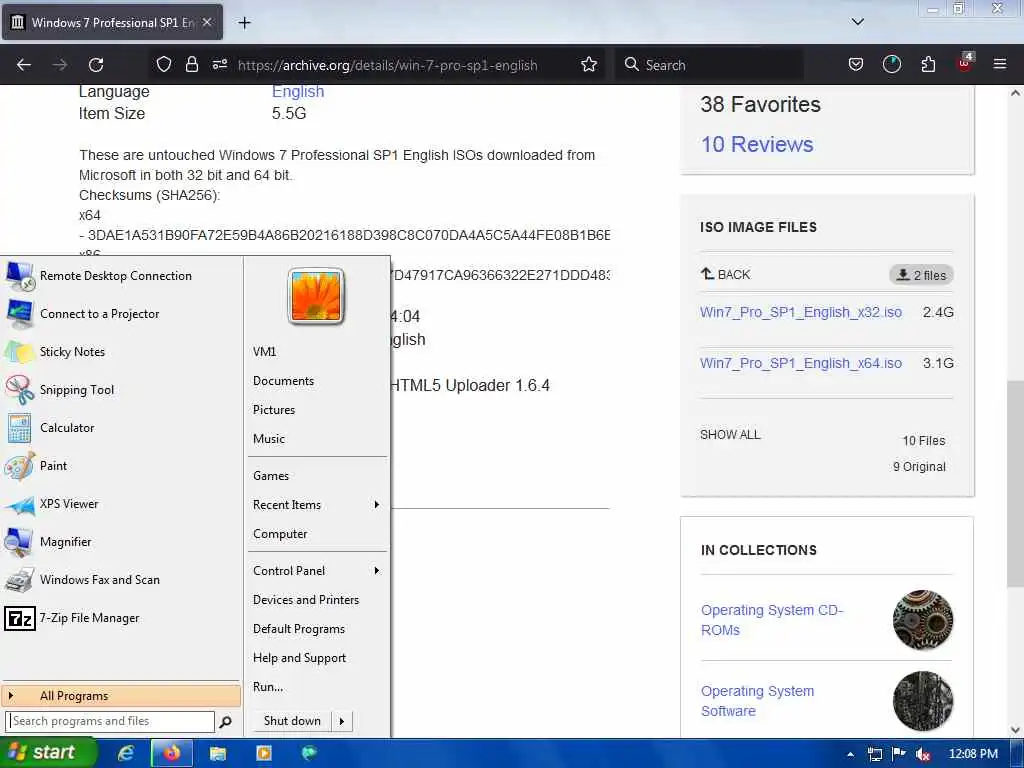Click the archive.org URL address bar
This screenshot has width=1024, height=768.
pyautogui.click(x=387, y=65)
